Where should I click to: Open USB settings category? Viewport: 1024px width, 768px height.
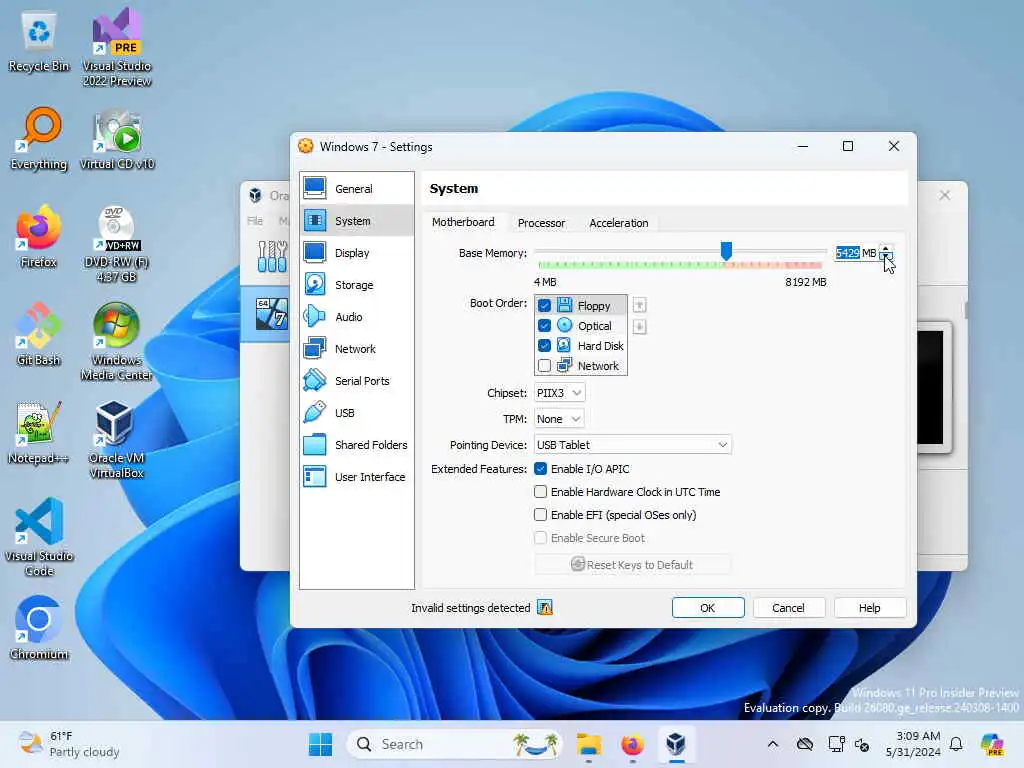pos(357,413)
